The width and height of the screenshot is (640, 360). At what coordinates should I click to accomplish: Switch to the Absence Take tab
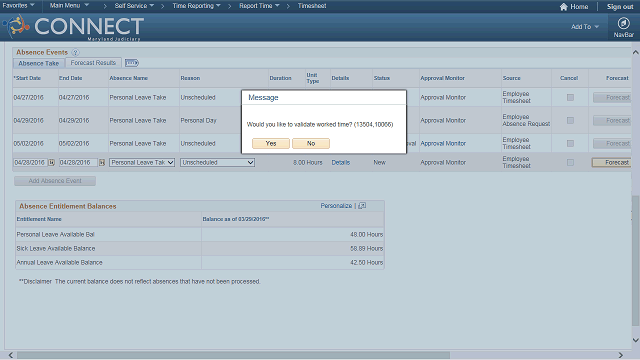click(38, 63)
